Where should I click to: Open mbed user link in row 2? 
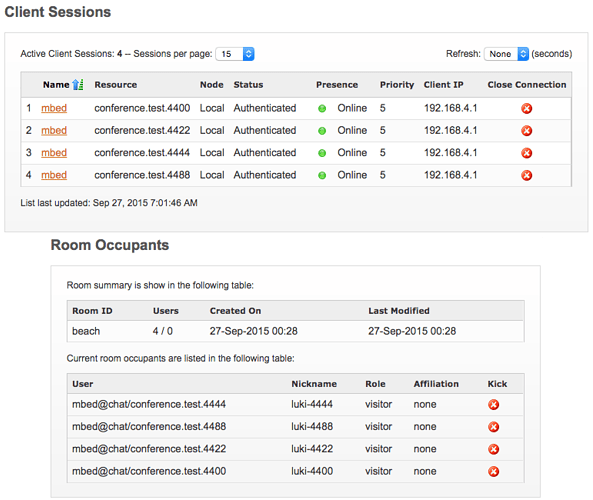(54, 130)
